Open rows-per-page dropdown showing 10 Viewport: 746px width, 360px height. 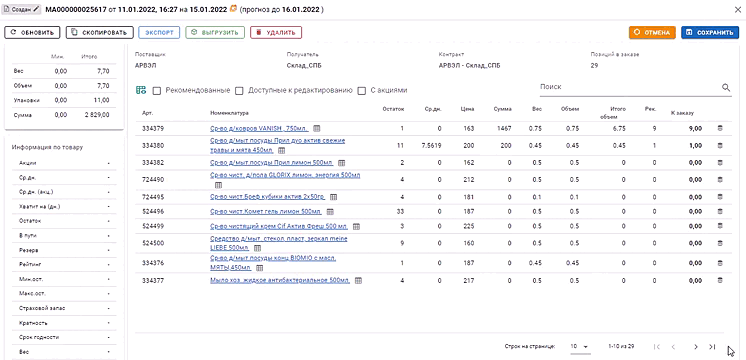[580, 347]
